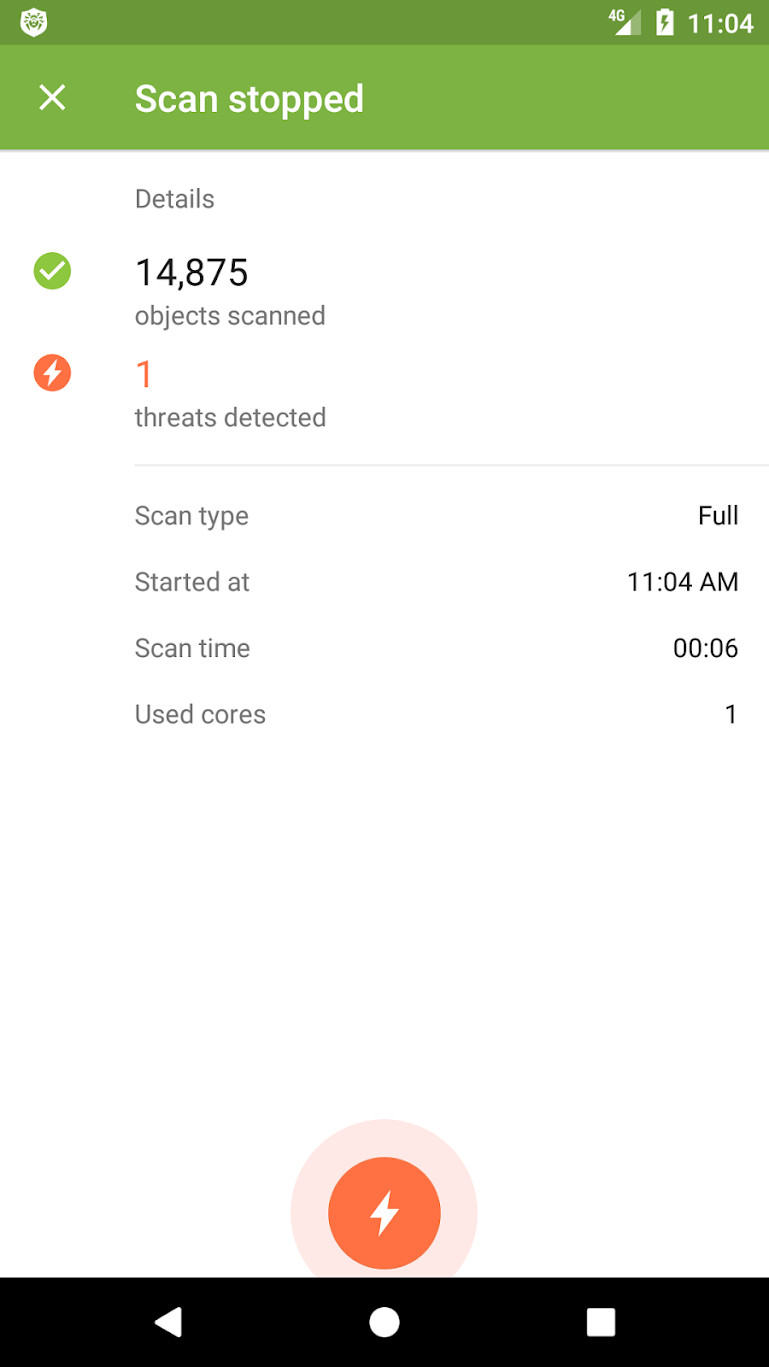This screenshot has width=769, height=1367.
Task: Tap the Started at 11:04 AM value
Action: (x=682, y=582)
